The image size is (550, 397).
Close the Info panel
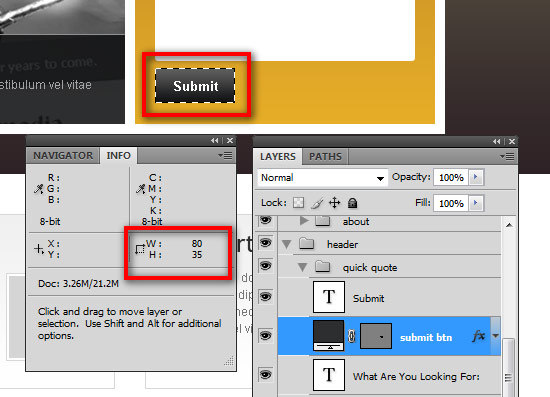[x=230, y=141]
